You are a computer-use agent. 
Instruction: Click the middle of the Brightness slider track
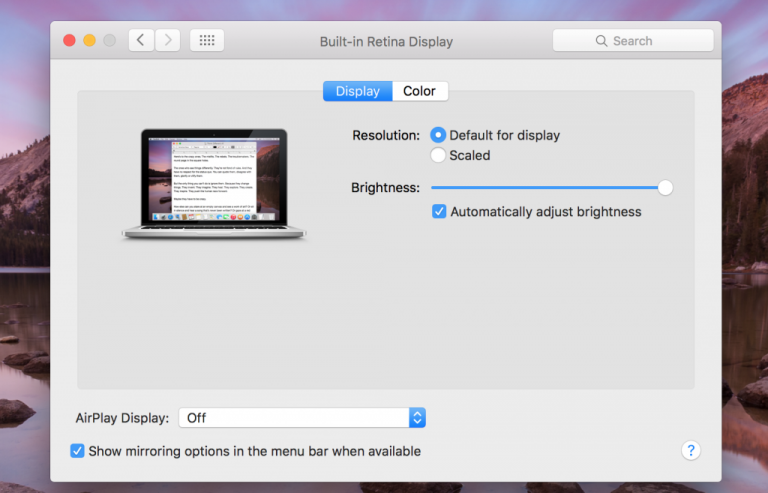[548, 187]
